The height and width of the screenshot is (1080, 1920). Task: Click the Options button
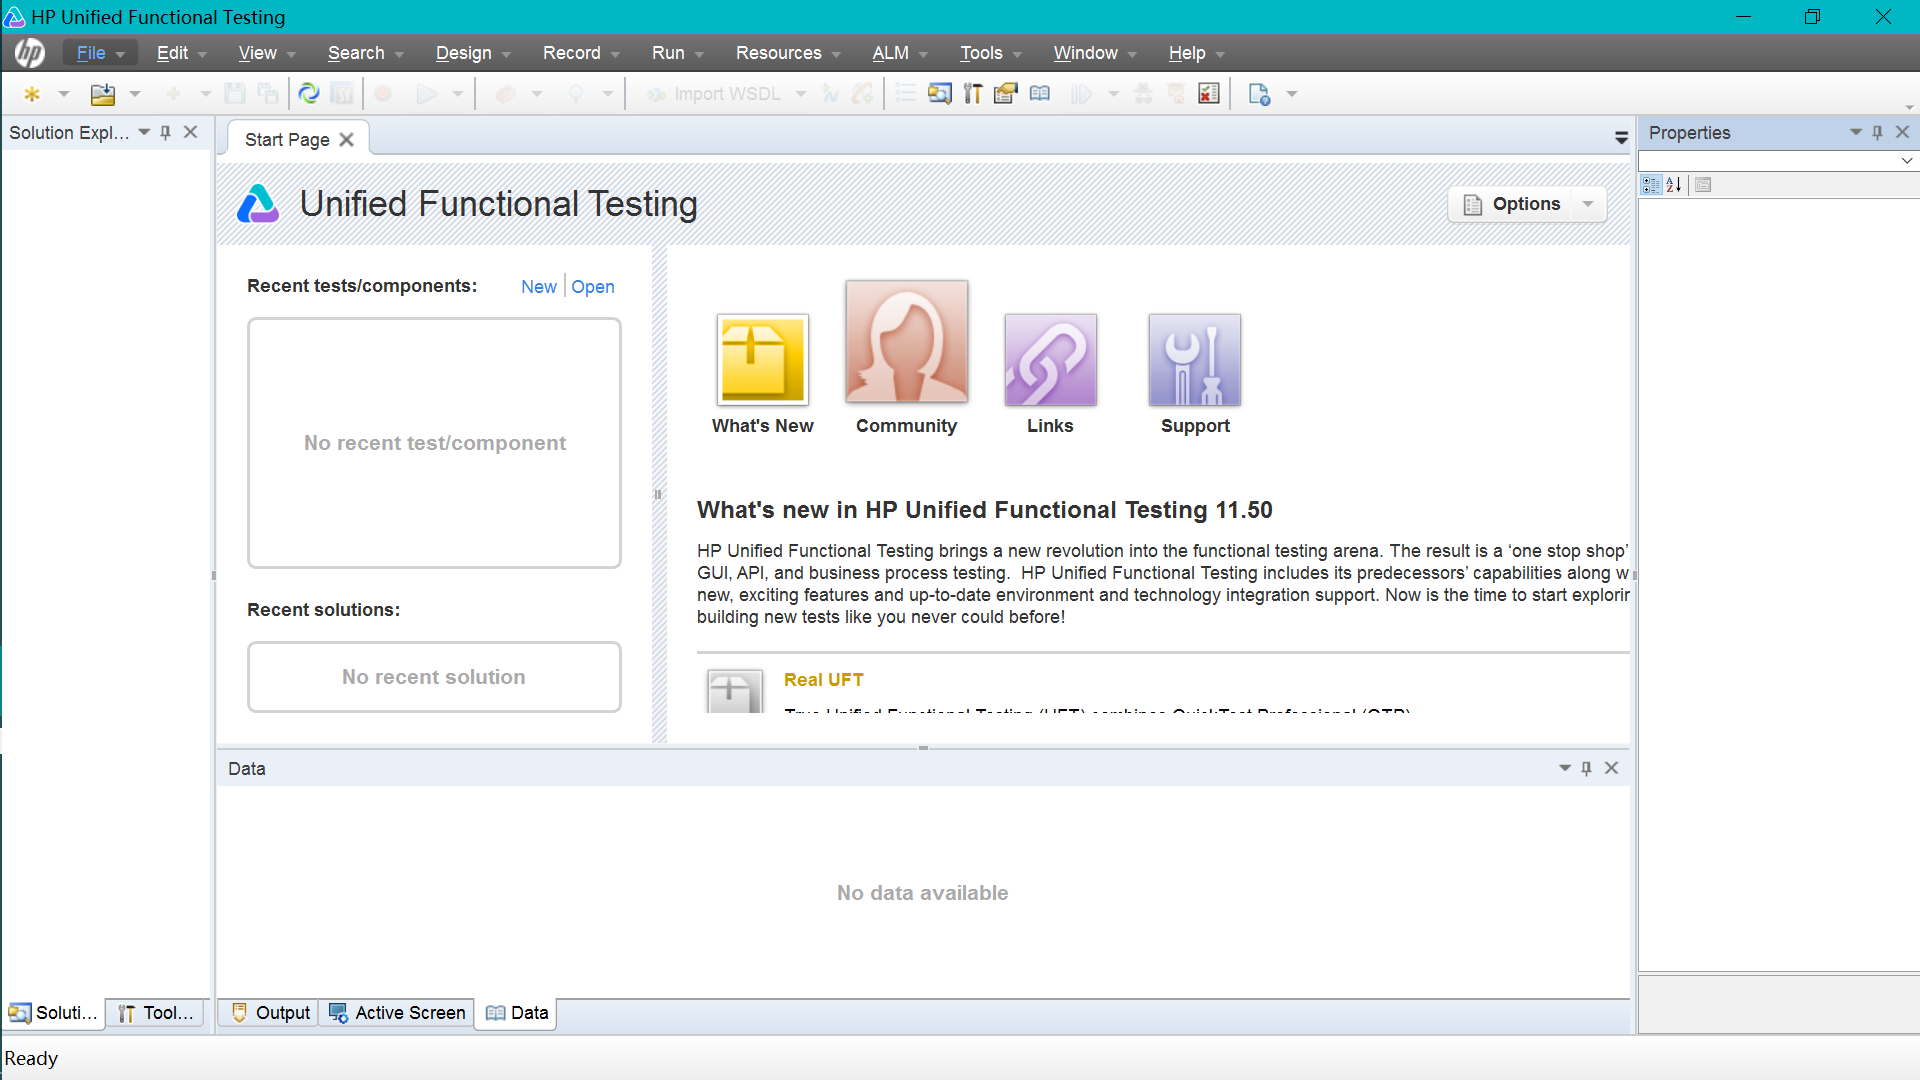tap(1526, 204)
